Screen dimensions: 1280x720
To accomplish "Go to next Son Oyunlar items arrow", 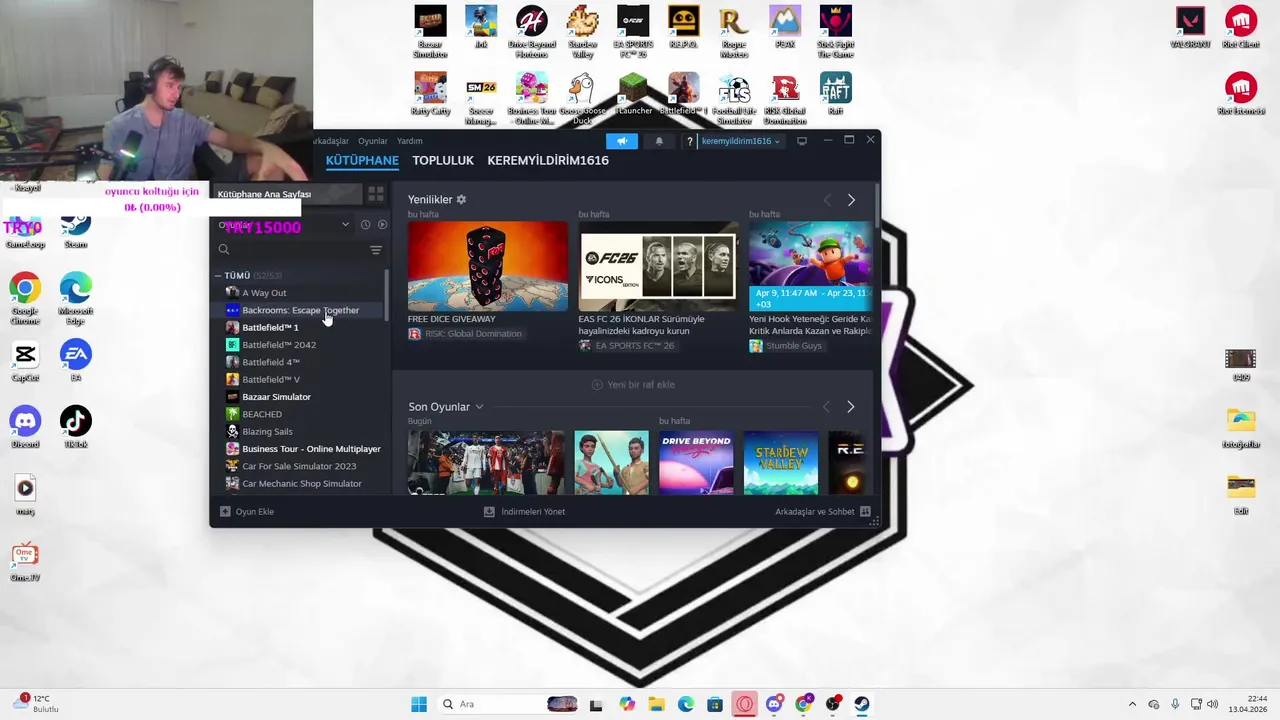I will [x=851, y=407].
